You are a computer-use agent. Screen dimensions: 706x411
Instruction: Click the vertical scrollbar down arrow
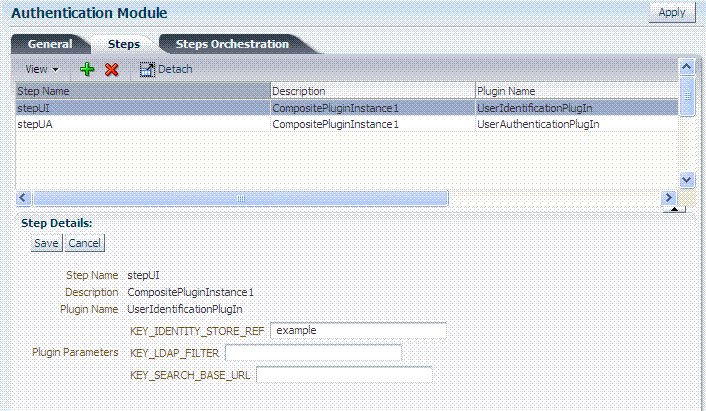(x=686, y=180)
